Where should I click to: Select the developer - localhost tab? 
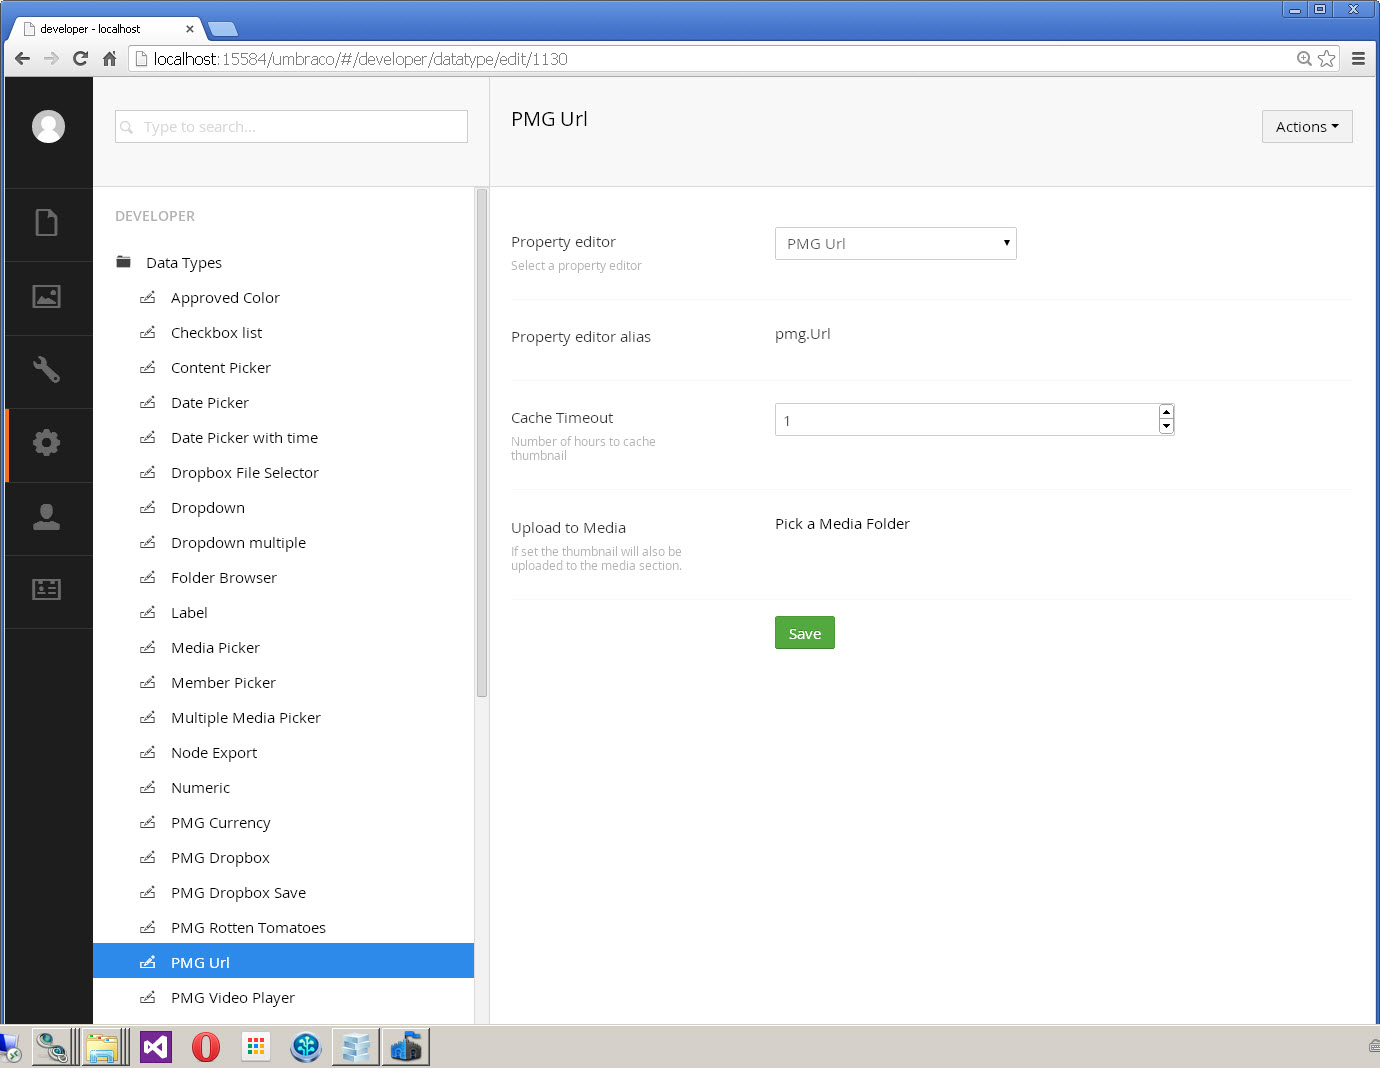click(x=104, y=29)
